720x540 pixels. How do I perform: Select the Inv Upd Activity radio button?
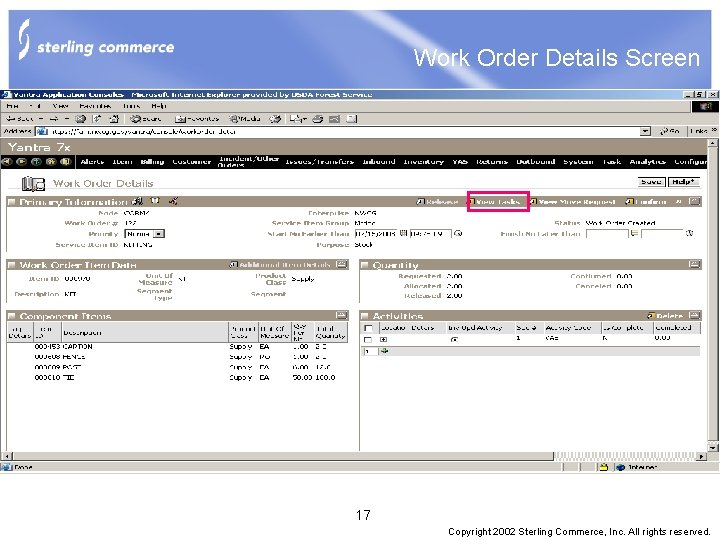pos(454,340)
